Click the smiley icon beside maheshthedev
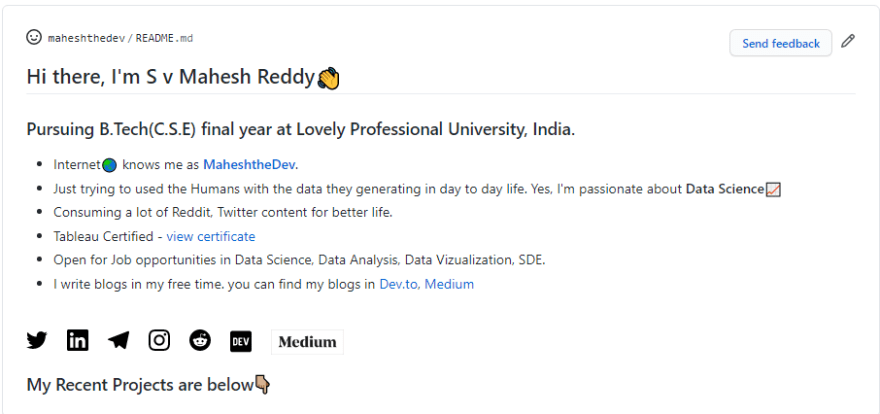Image resolution: width=880 pixels, height=414 pixels. click(x=34, y=37)
